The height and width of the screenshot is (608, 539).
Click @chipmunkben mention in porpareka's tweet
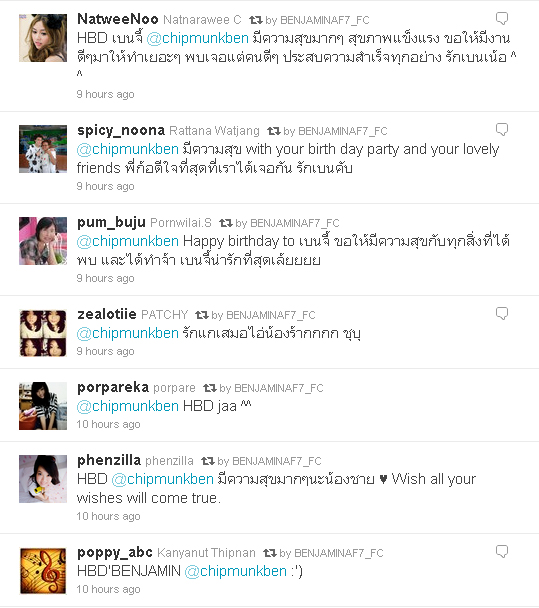pos(128,406)
